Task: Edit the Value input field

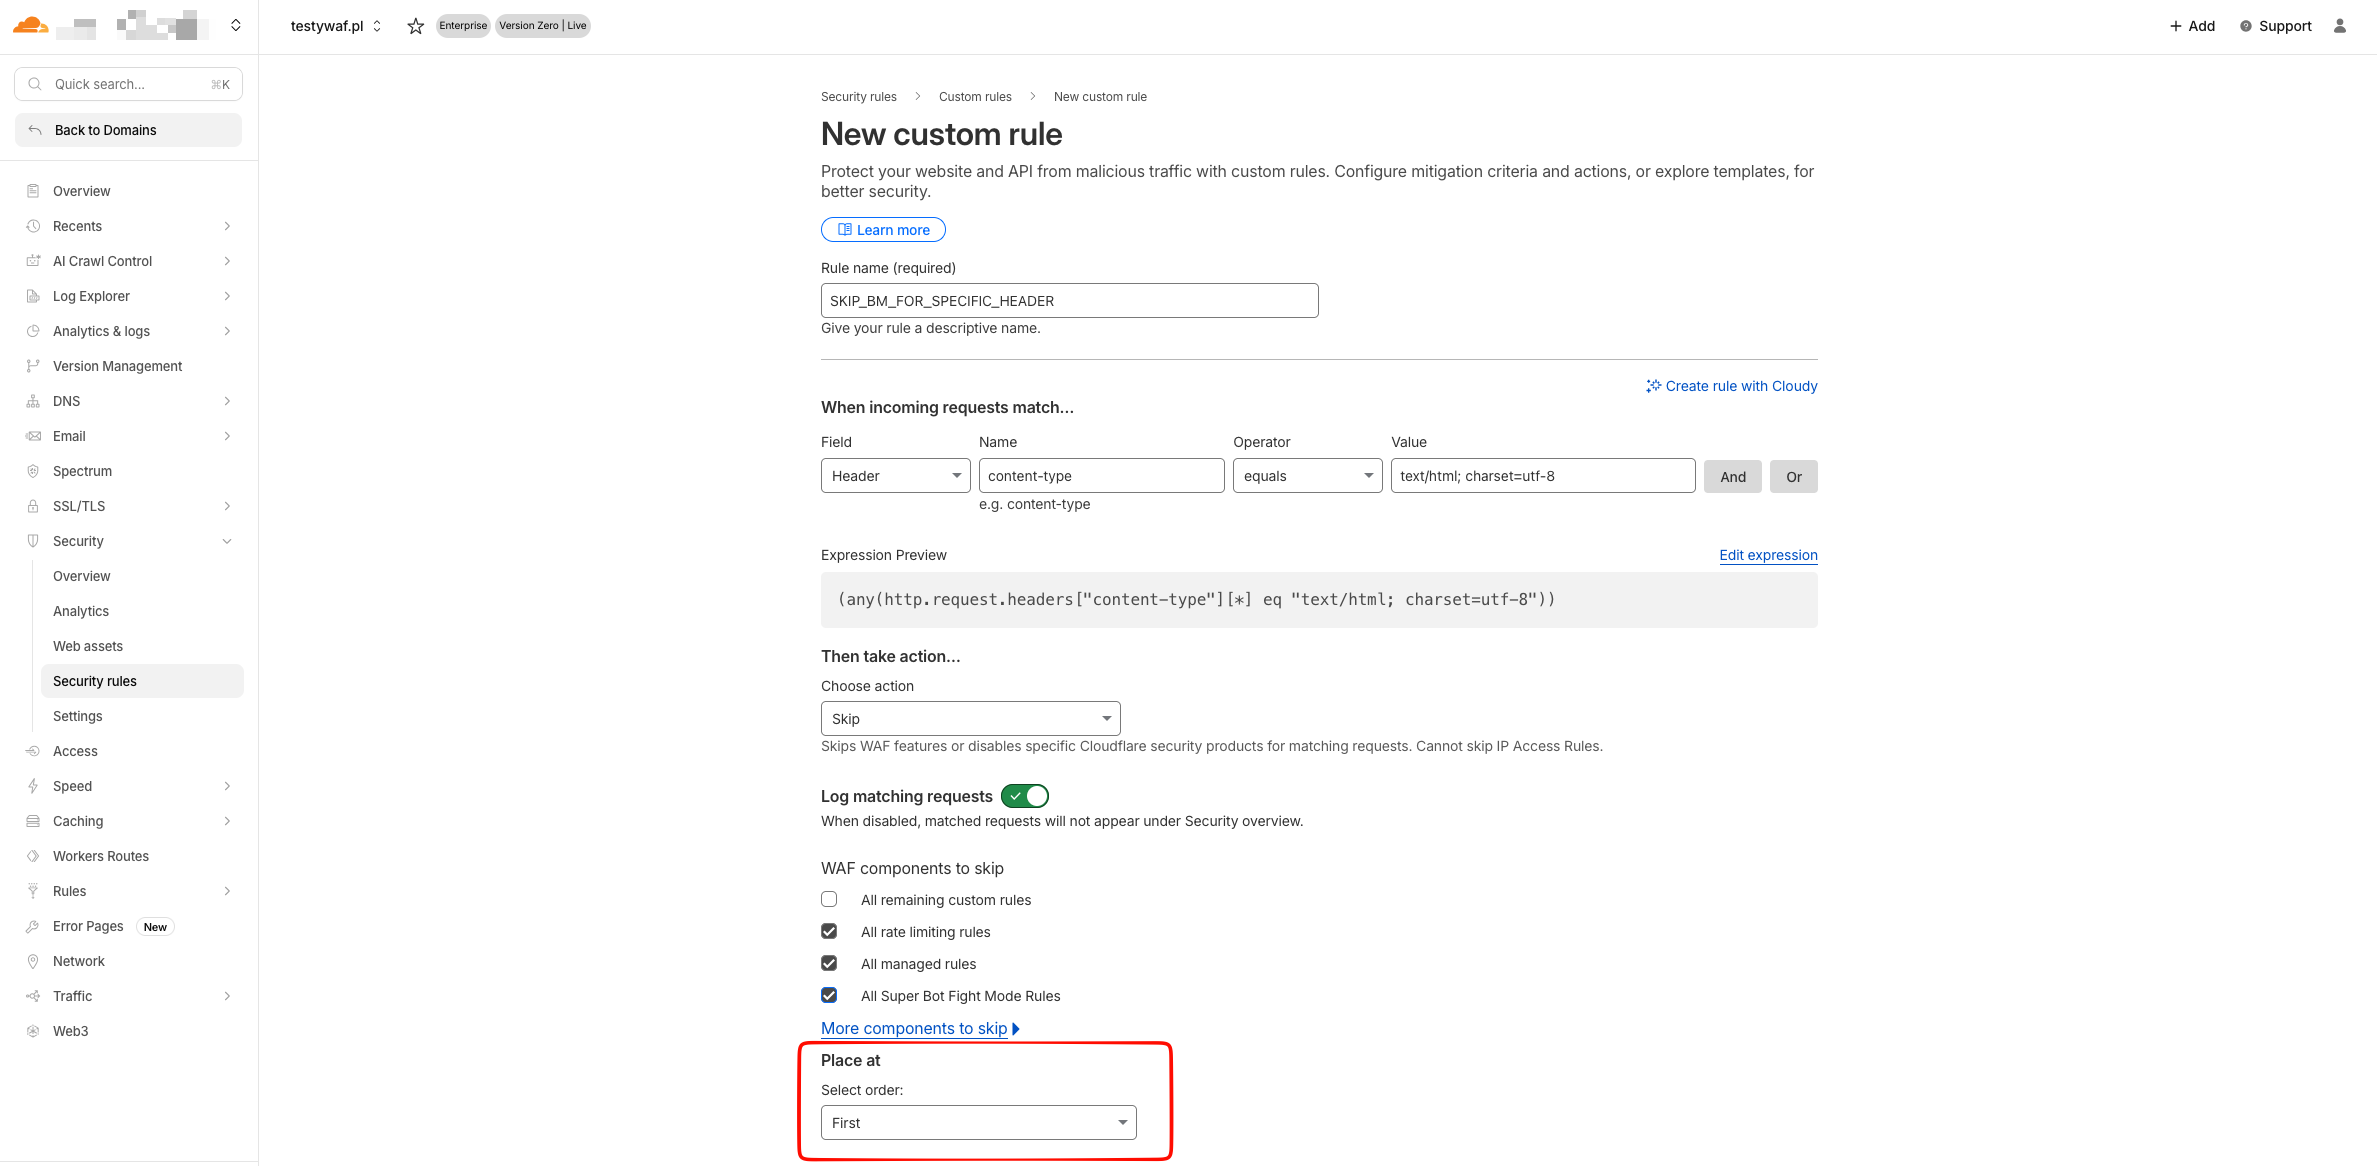Action: coord(1543,476)
